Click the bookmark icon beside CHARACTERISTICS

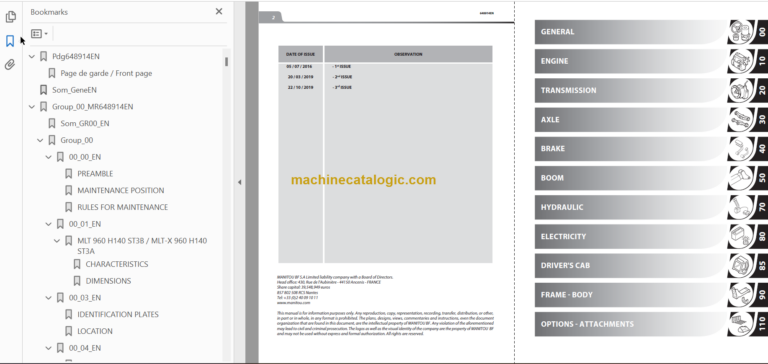(77, 264)
